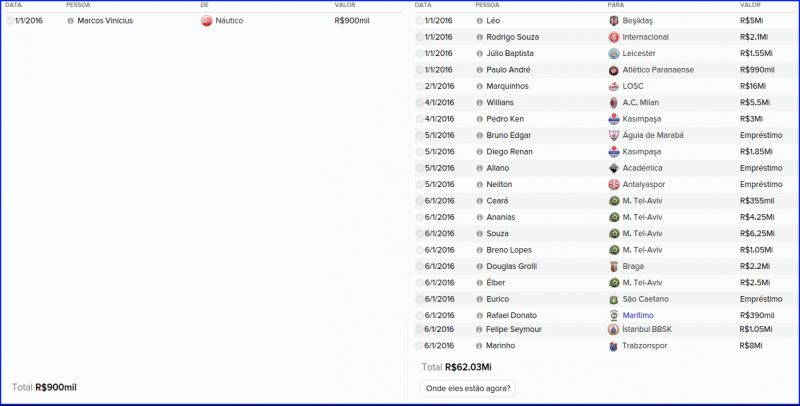This screenshot has width=800, height=406.
Task: Click the Leicester club badge
Action: (613, 53)
